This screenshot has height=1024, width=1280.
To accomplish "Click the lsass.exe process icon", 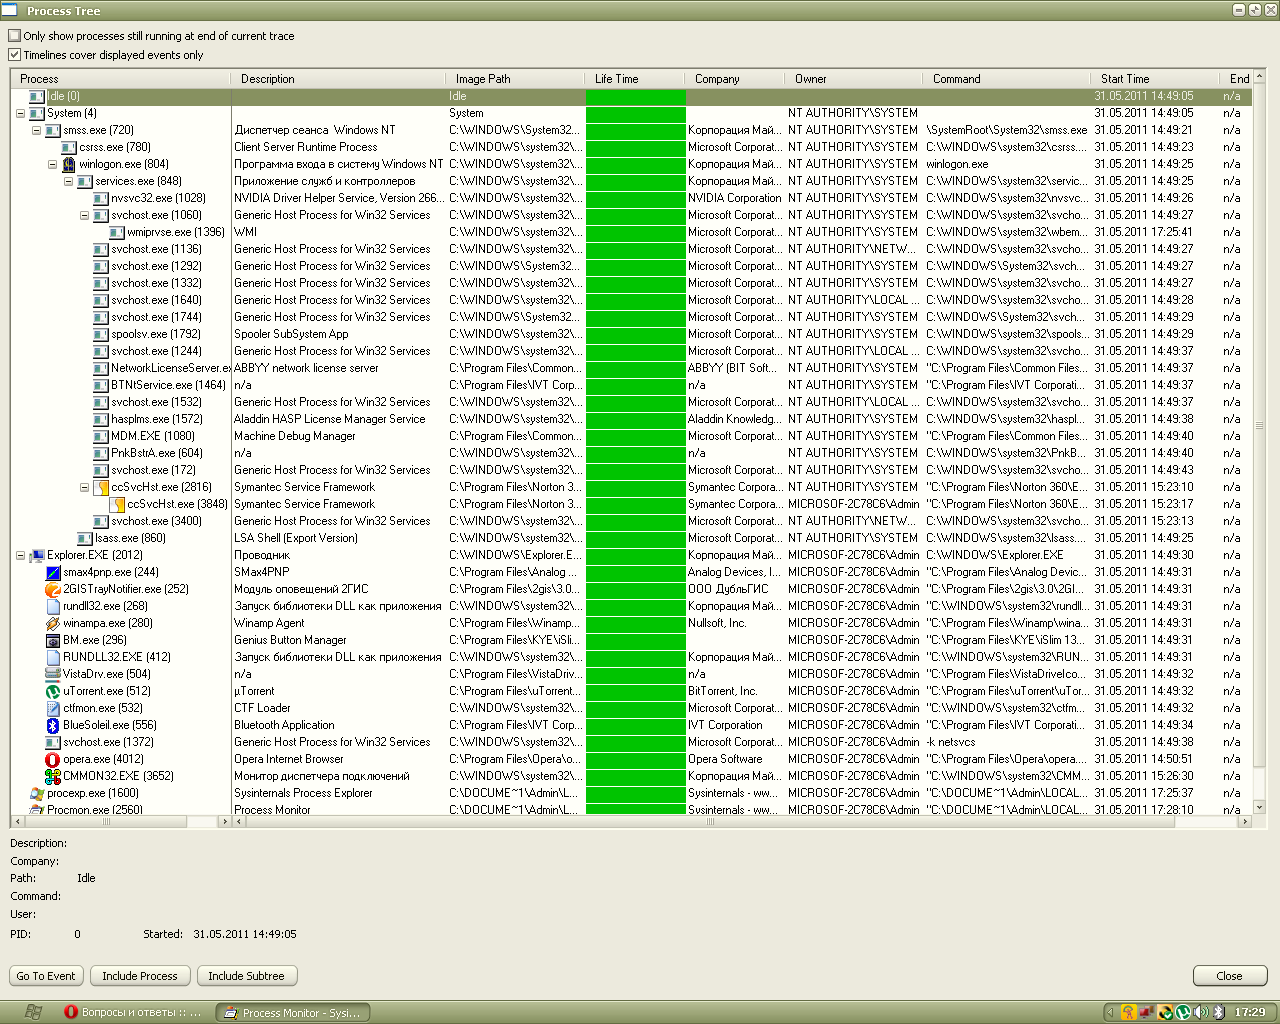I will pos(85,538).
